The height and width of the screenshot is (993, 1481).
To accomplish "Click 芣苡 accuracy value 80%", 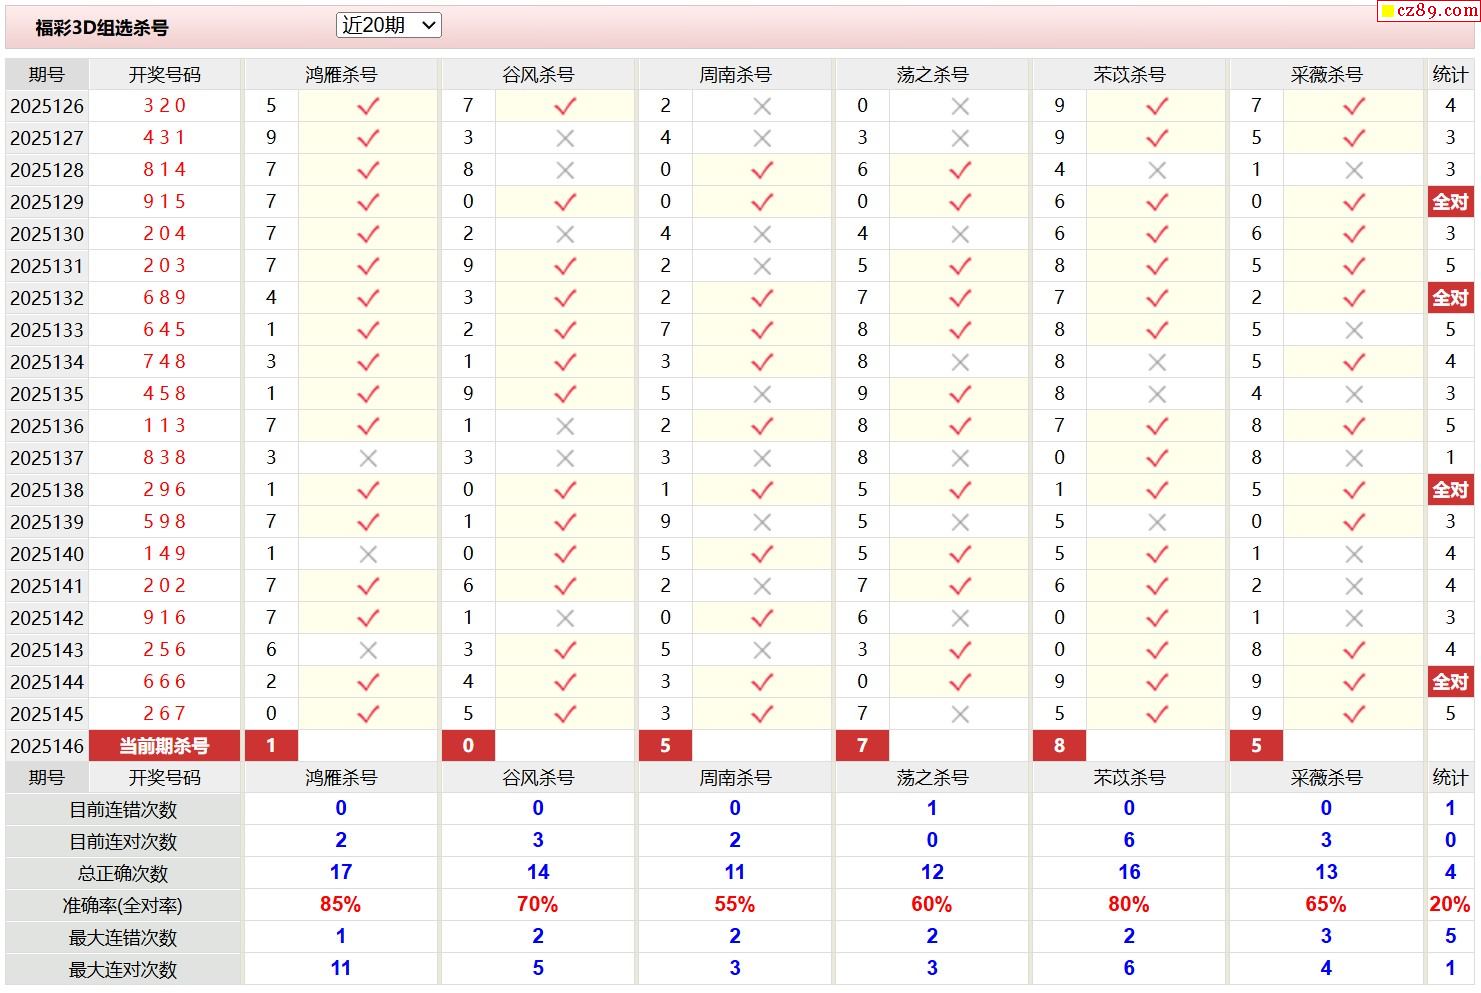I will tap(1129, 904).
